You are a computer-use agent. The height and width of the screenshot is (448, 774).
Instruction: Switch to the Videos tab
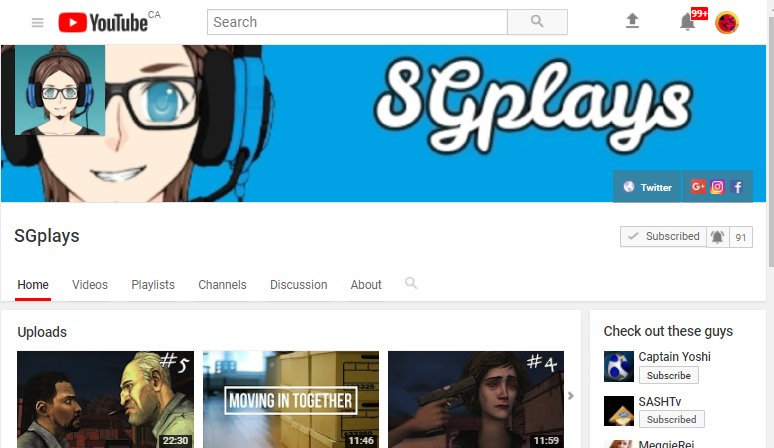90,285
